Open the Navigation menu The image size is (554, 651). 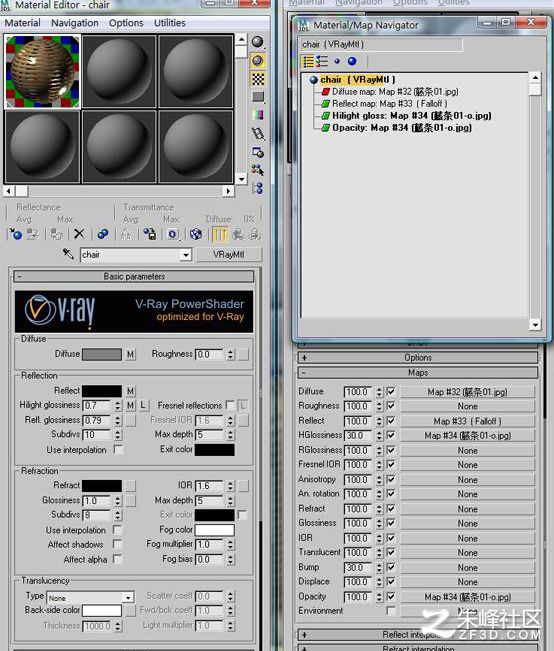[75, 23]
